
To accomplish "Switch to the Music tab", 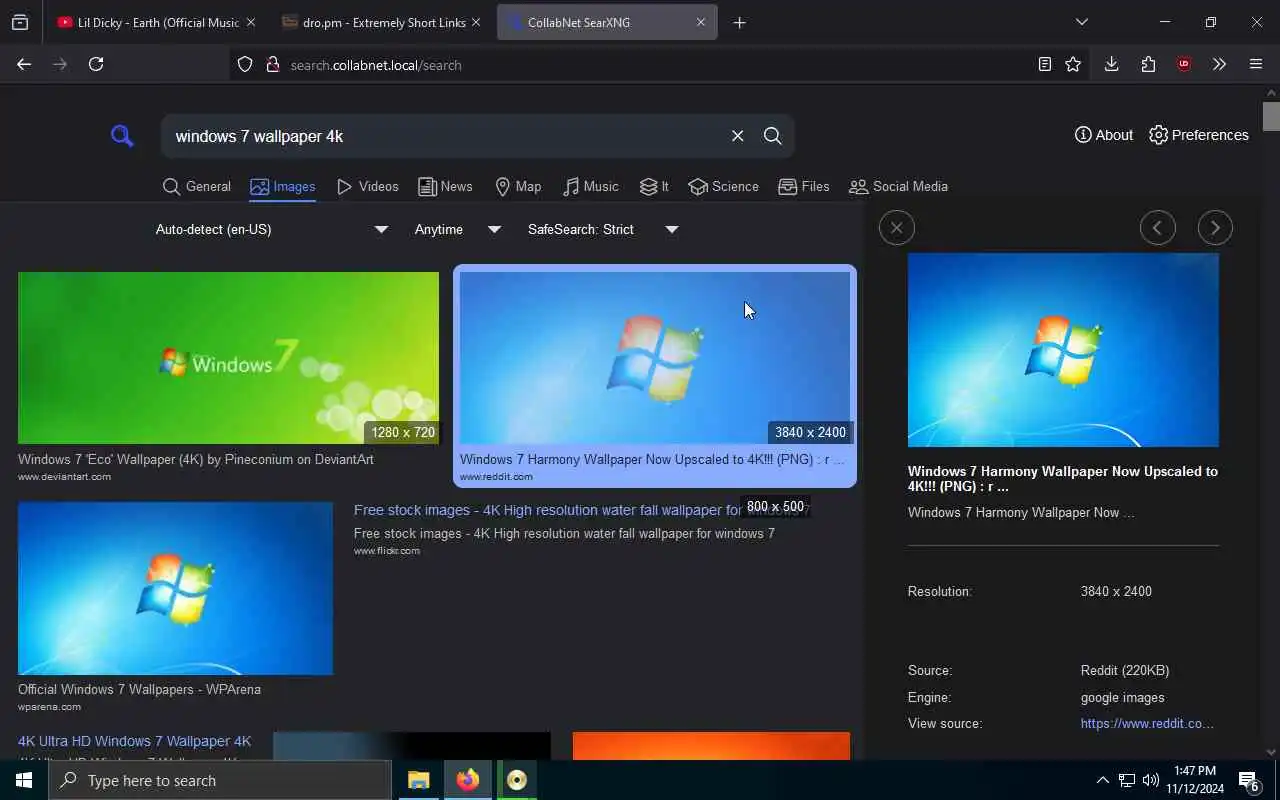I will point(591,186).
